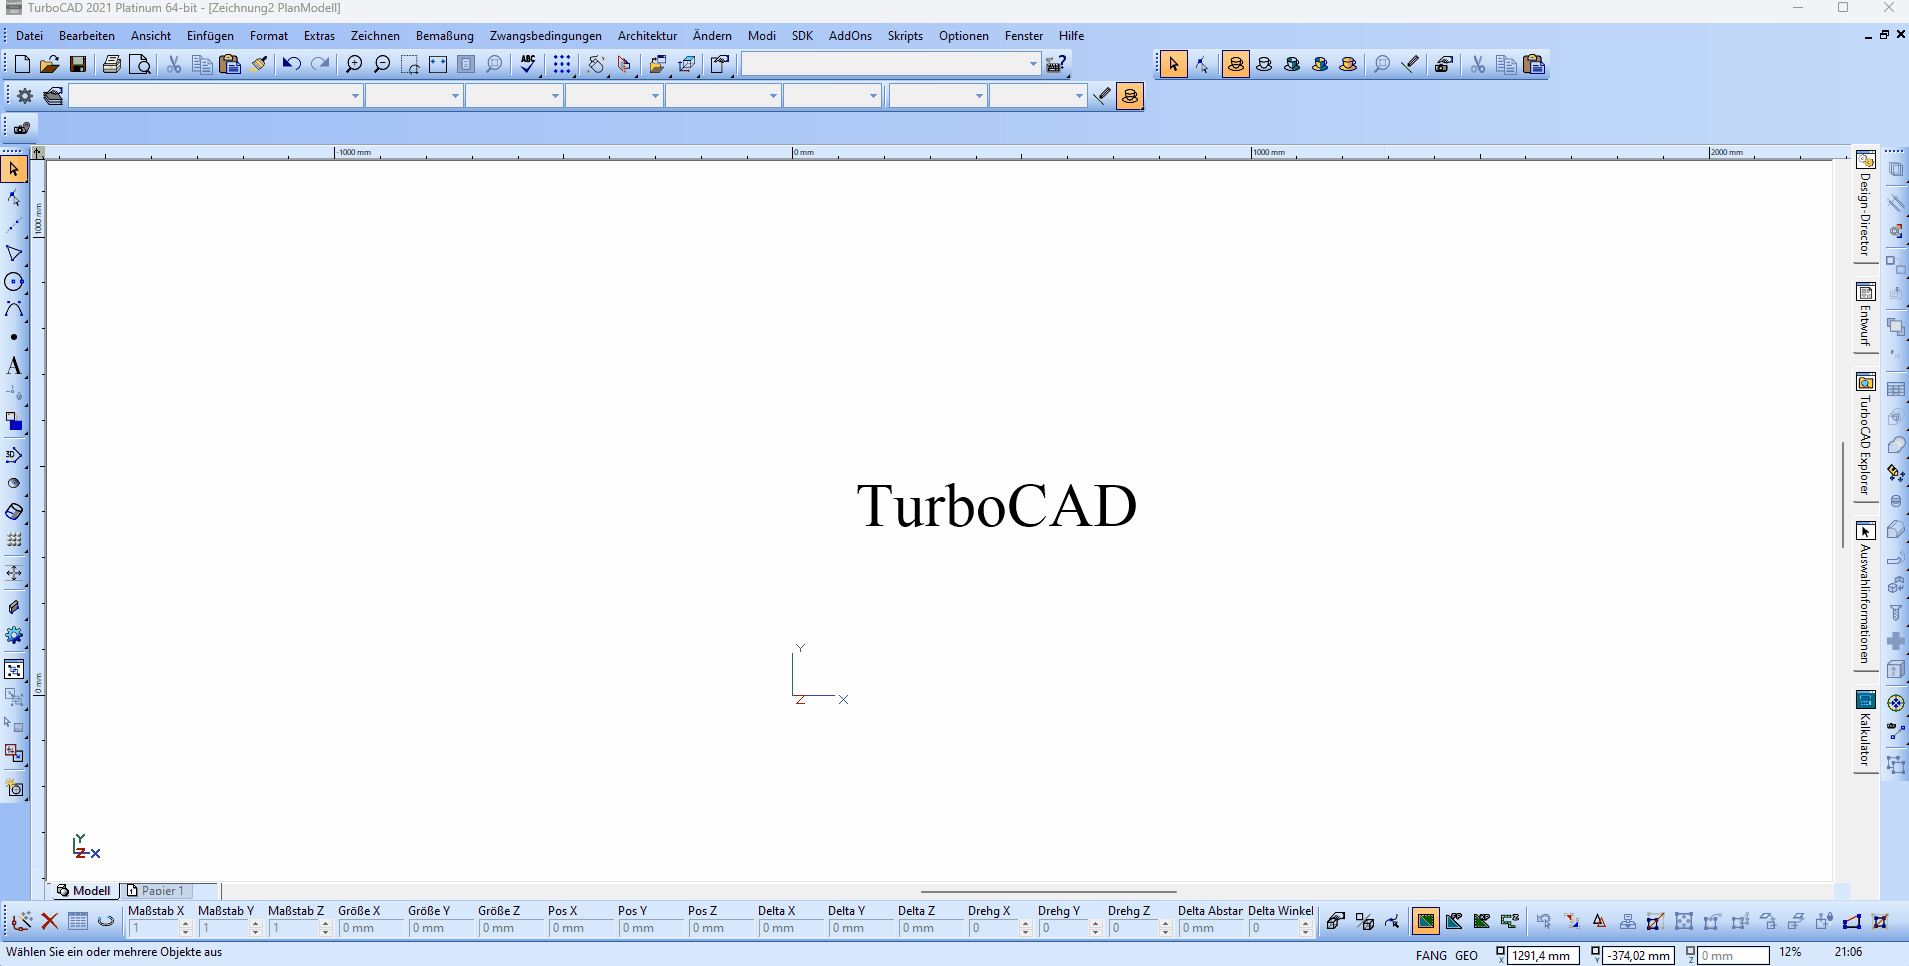The image size is (1909, 966).
Task: Click the Paste clipboard icon in main toolbar
Action: coord(230,64)
